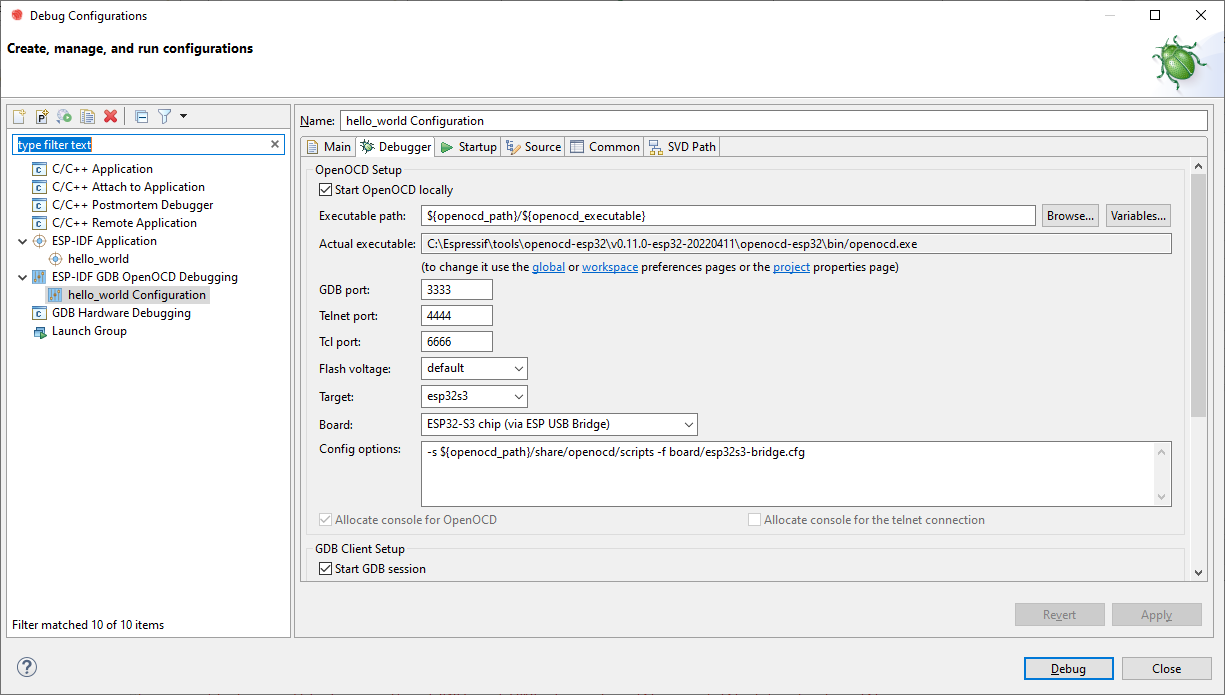Switch to the Debugger tab
The width and height of the screenshot is (1225, 695).
pos(396,147)
